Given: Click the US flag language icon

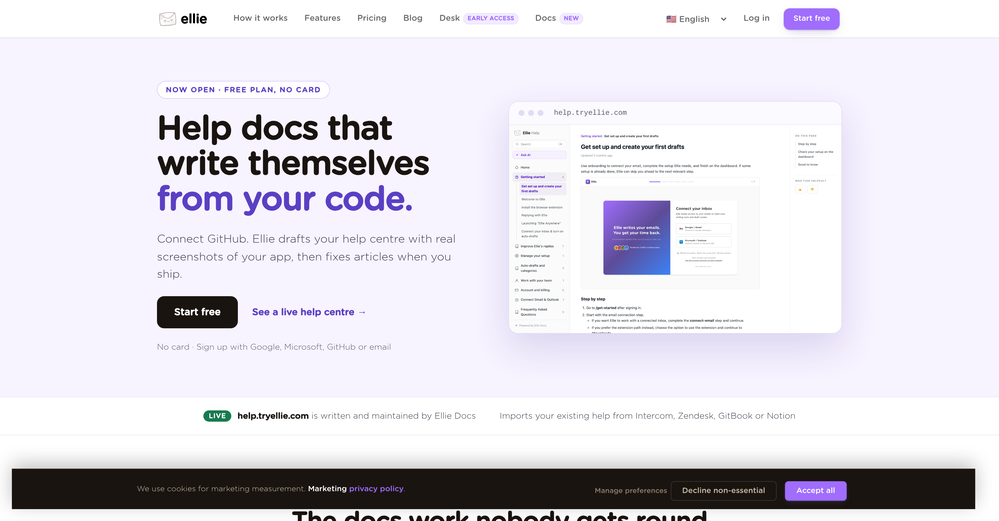Looking at the screenshot, I should [671, 19].
